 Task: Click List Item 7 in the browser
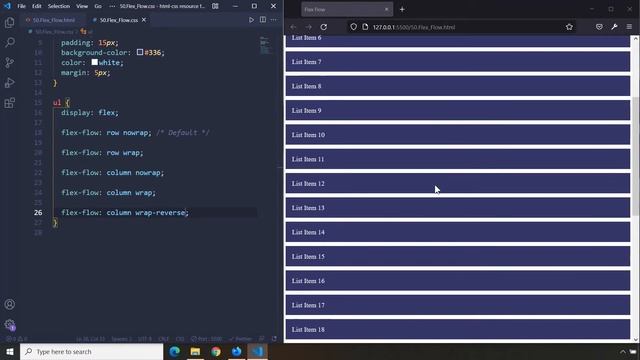[458, 62]
